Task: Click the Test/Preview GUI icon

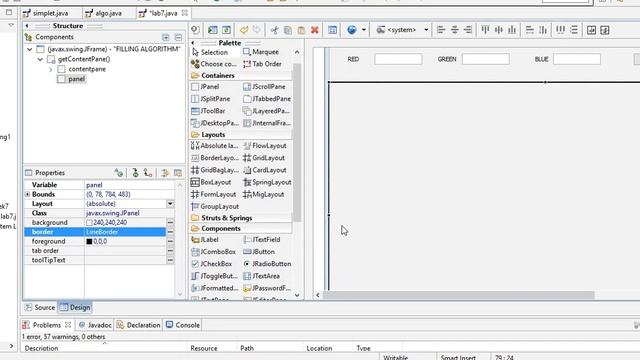Action: coord(213,30)
